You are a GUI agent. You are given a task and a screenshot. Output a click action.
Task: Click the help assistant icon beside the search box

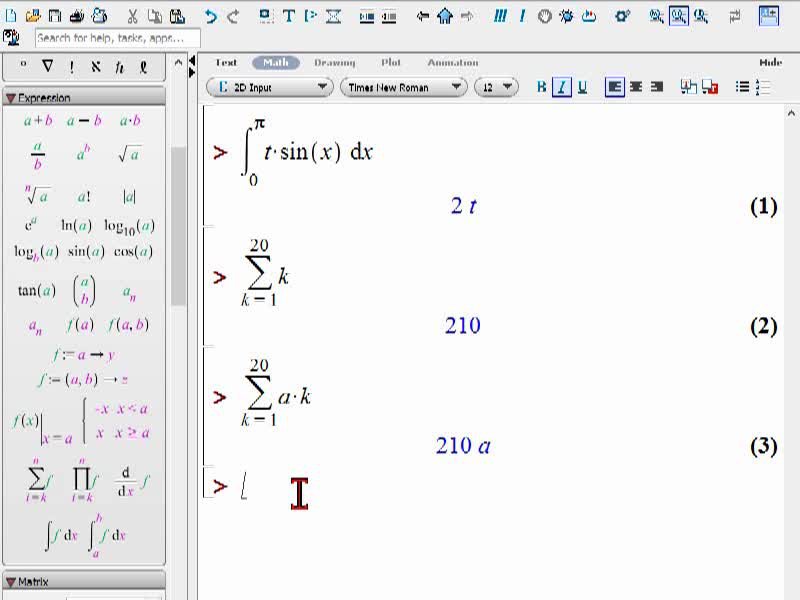(x=11, y=37)
